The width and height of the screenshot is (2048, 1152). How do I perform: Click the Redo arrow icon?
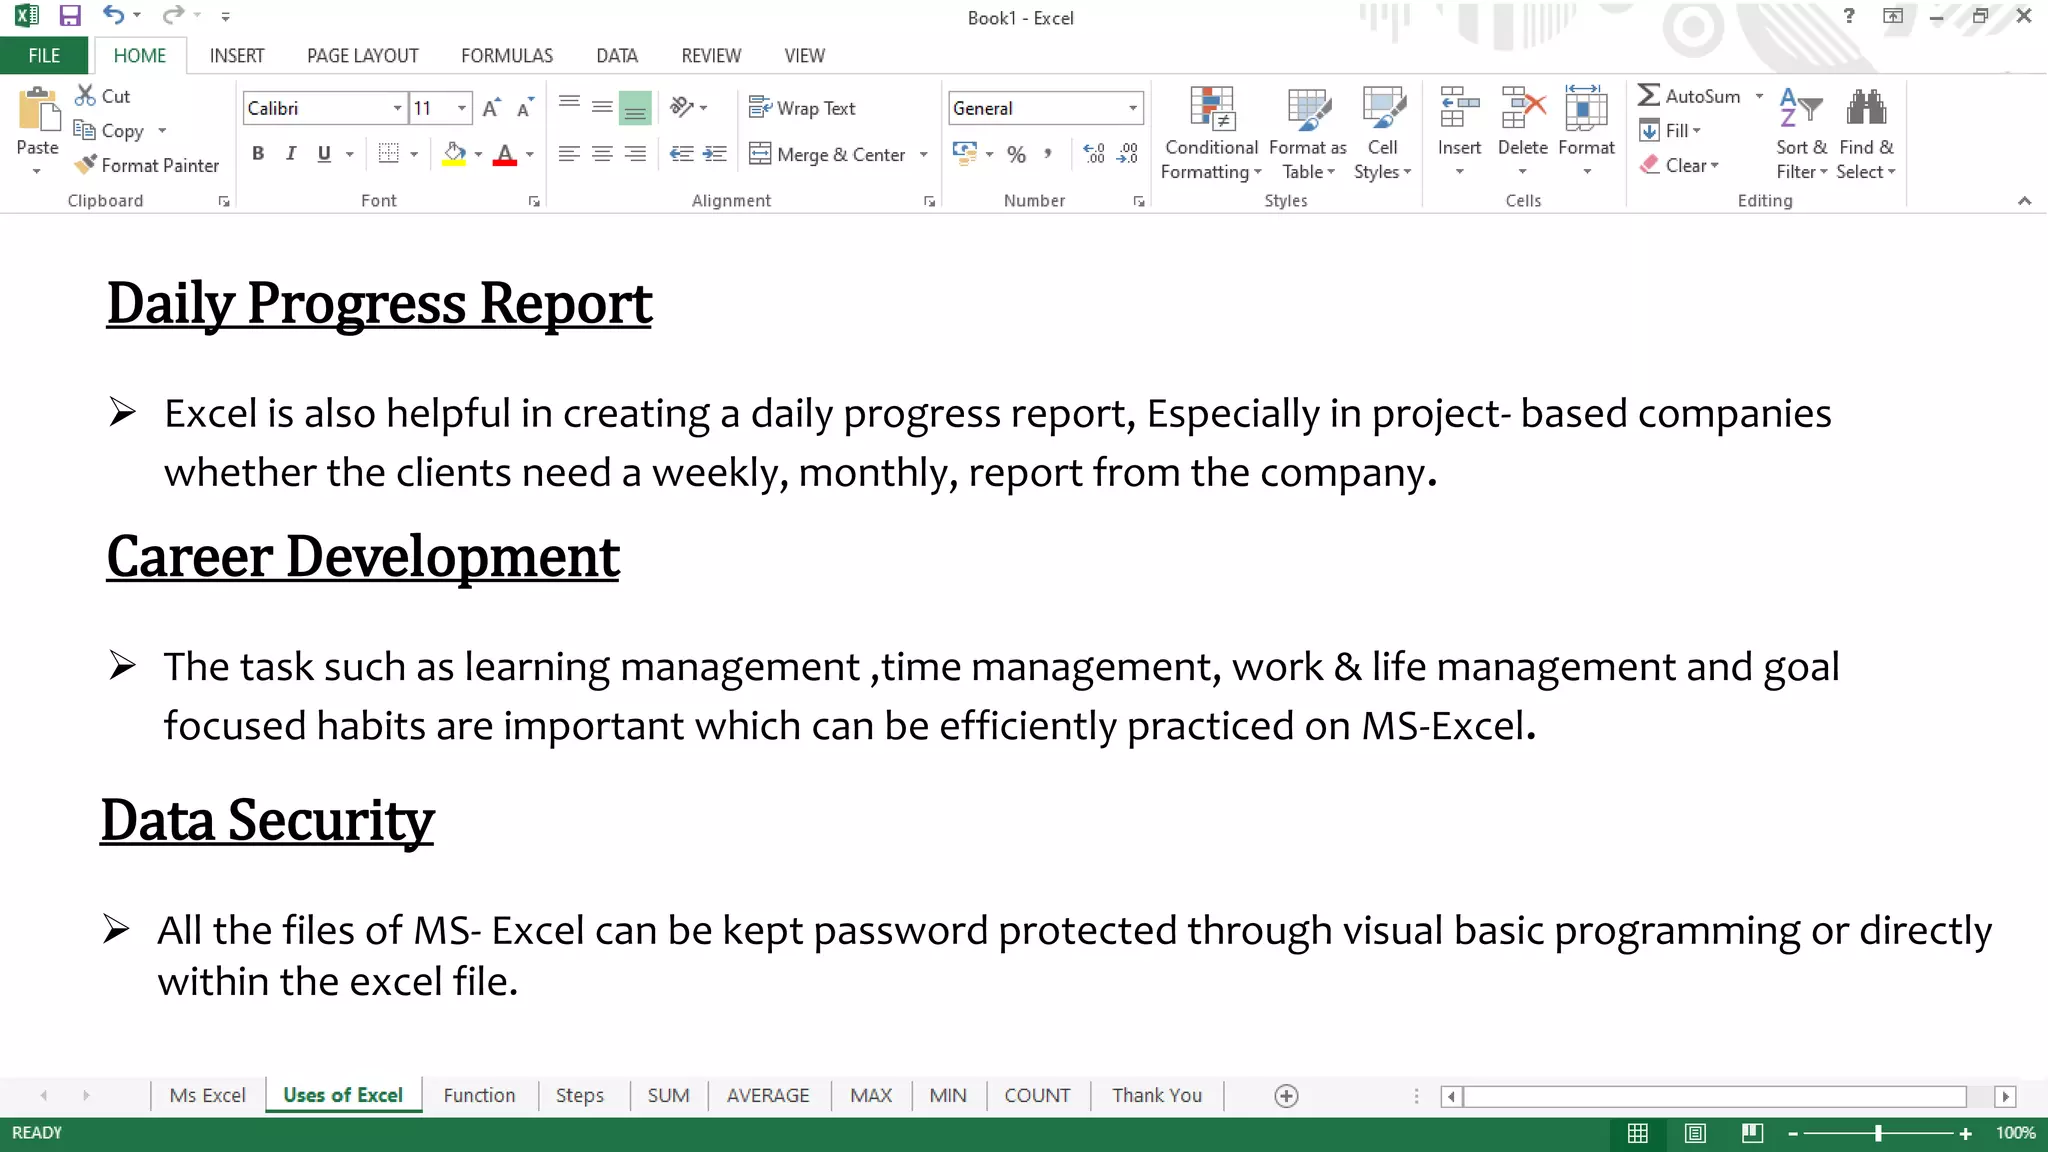174,15
